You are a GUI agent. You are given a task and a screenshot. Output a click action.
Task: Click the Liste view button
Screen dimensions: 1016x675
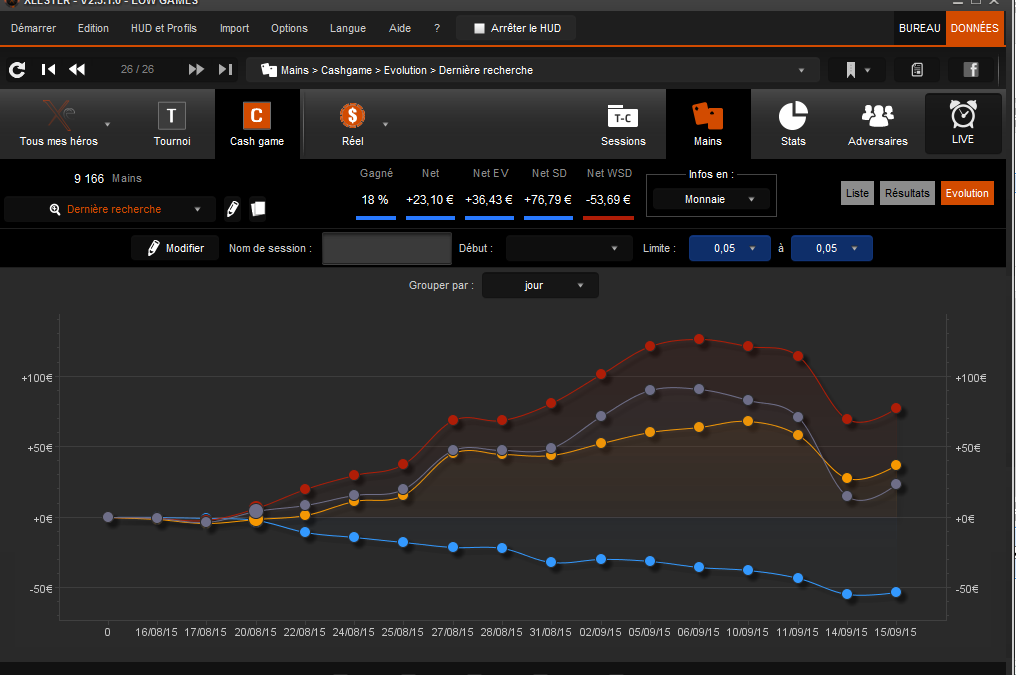[x=857, y=193]
